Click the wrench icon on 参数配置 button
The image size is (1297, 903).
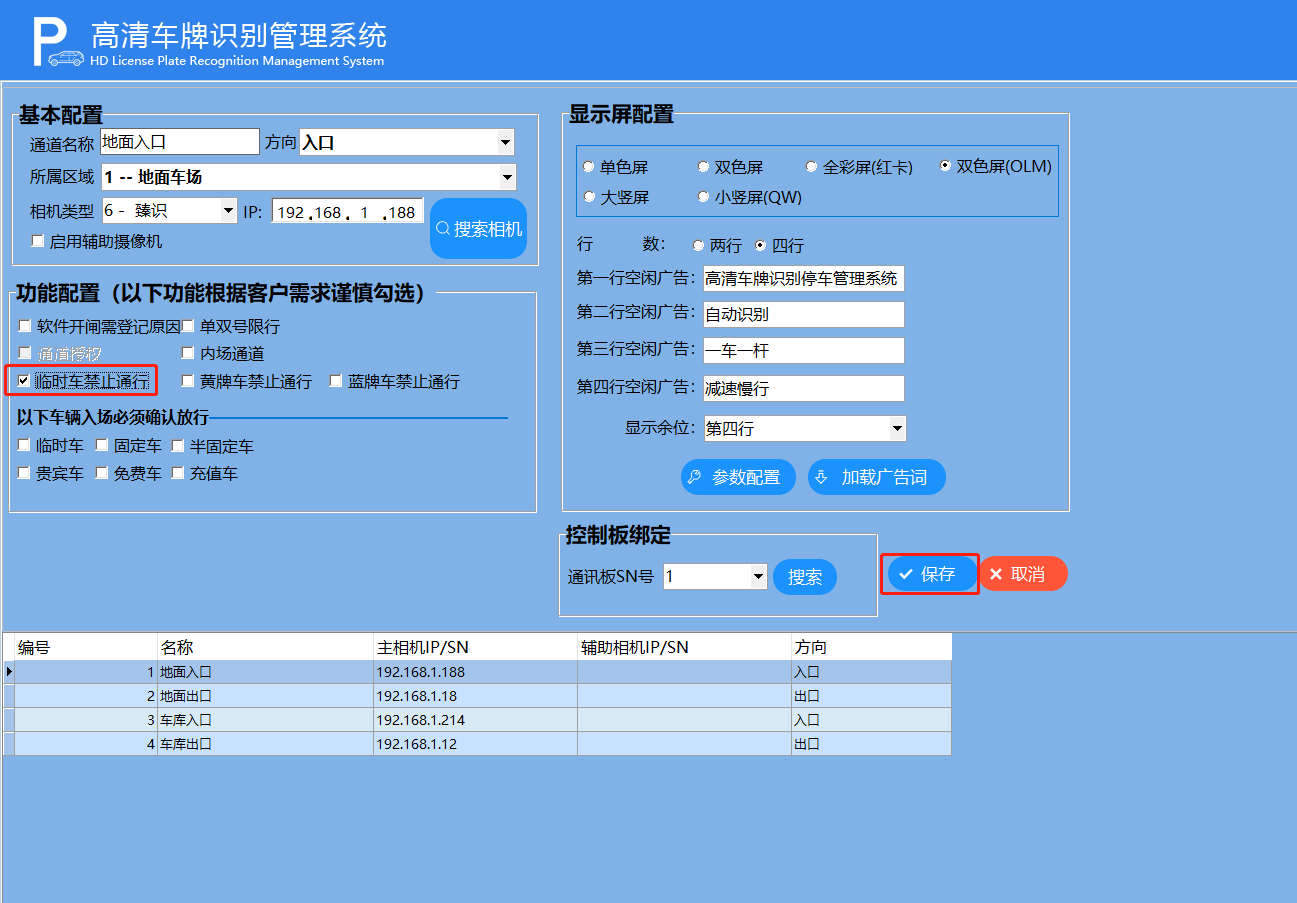(x=695, y=477)
